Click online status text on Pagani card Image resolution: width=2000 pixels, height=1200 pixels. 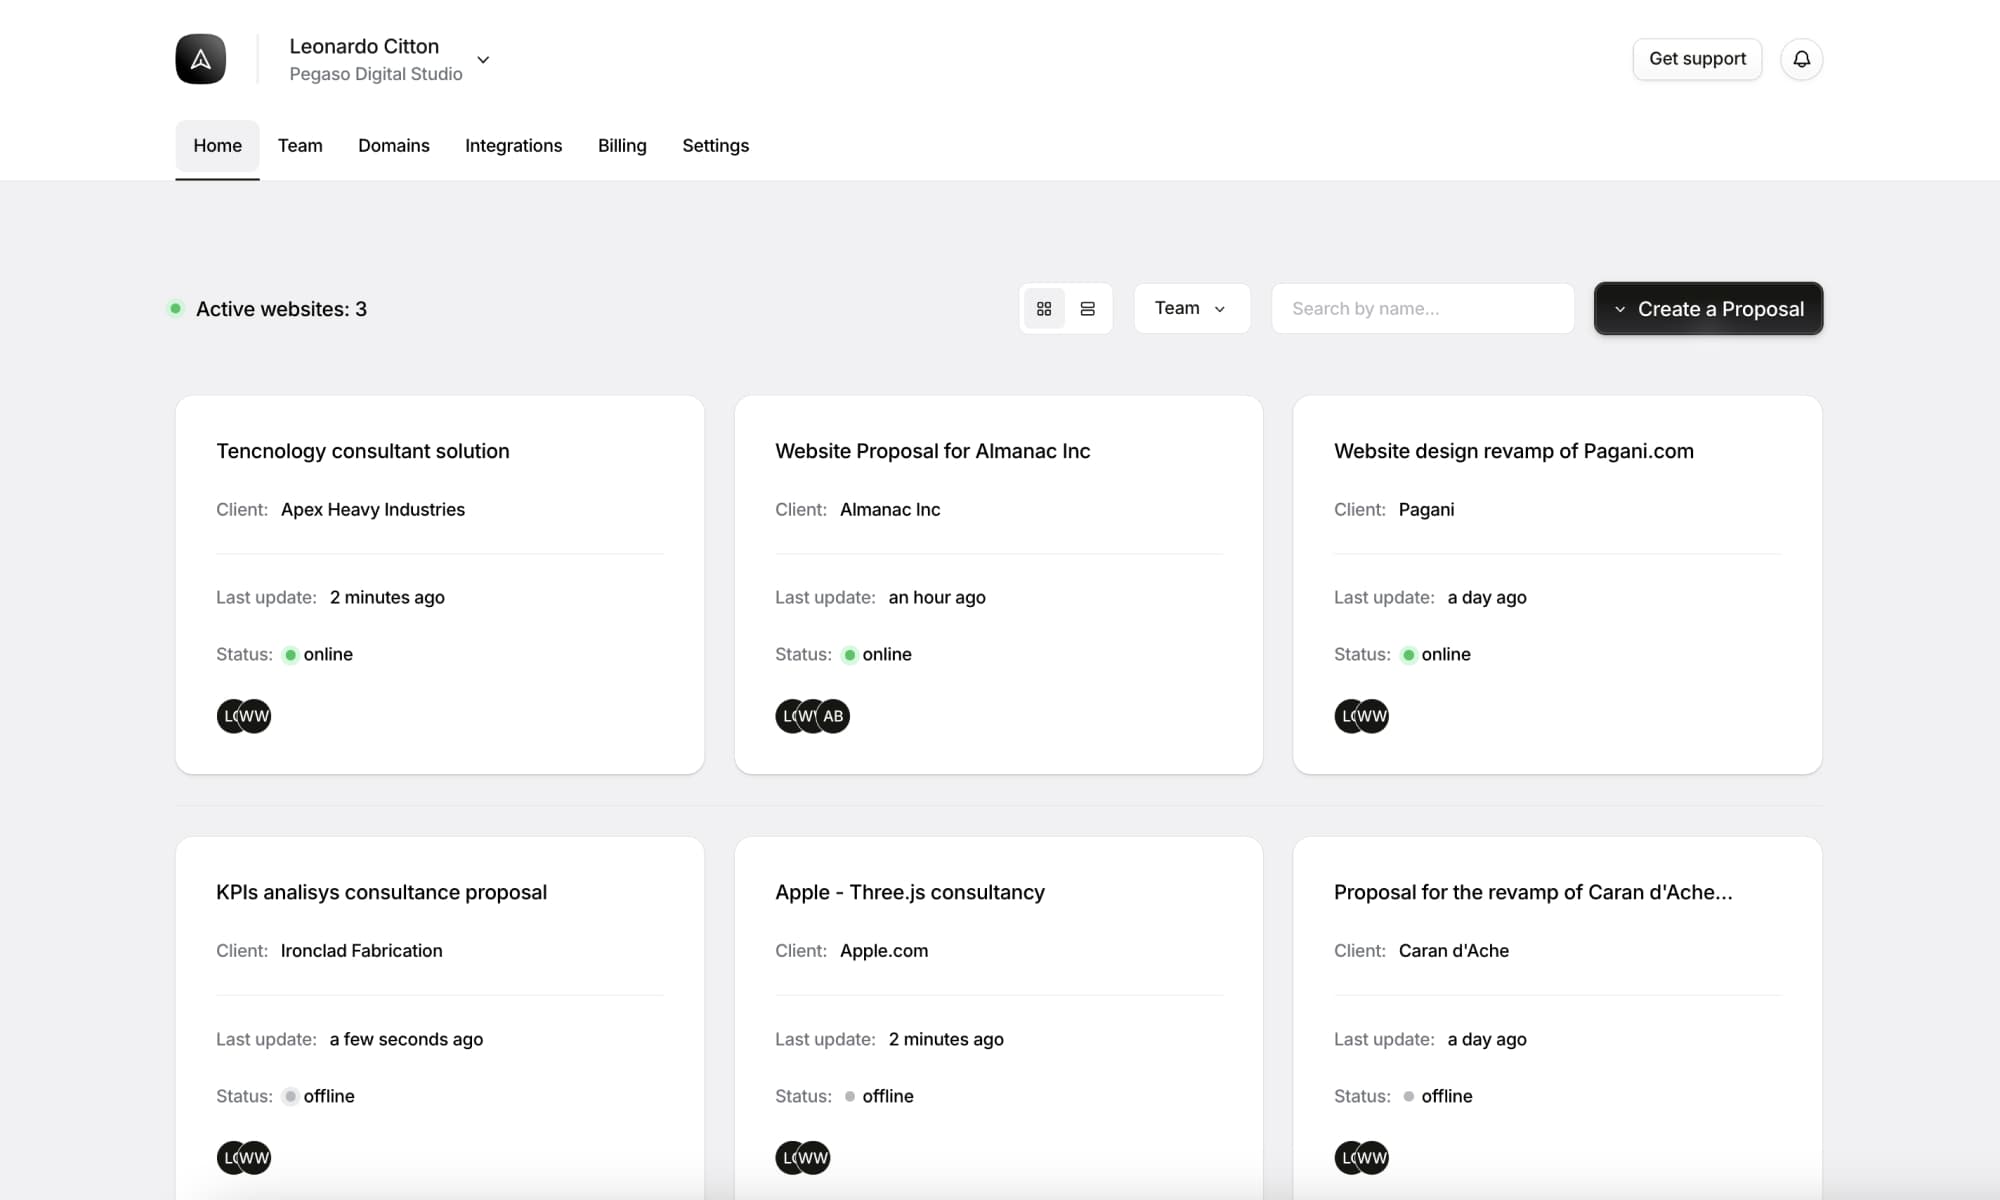click(x=1446, y=654)
